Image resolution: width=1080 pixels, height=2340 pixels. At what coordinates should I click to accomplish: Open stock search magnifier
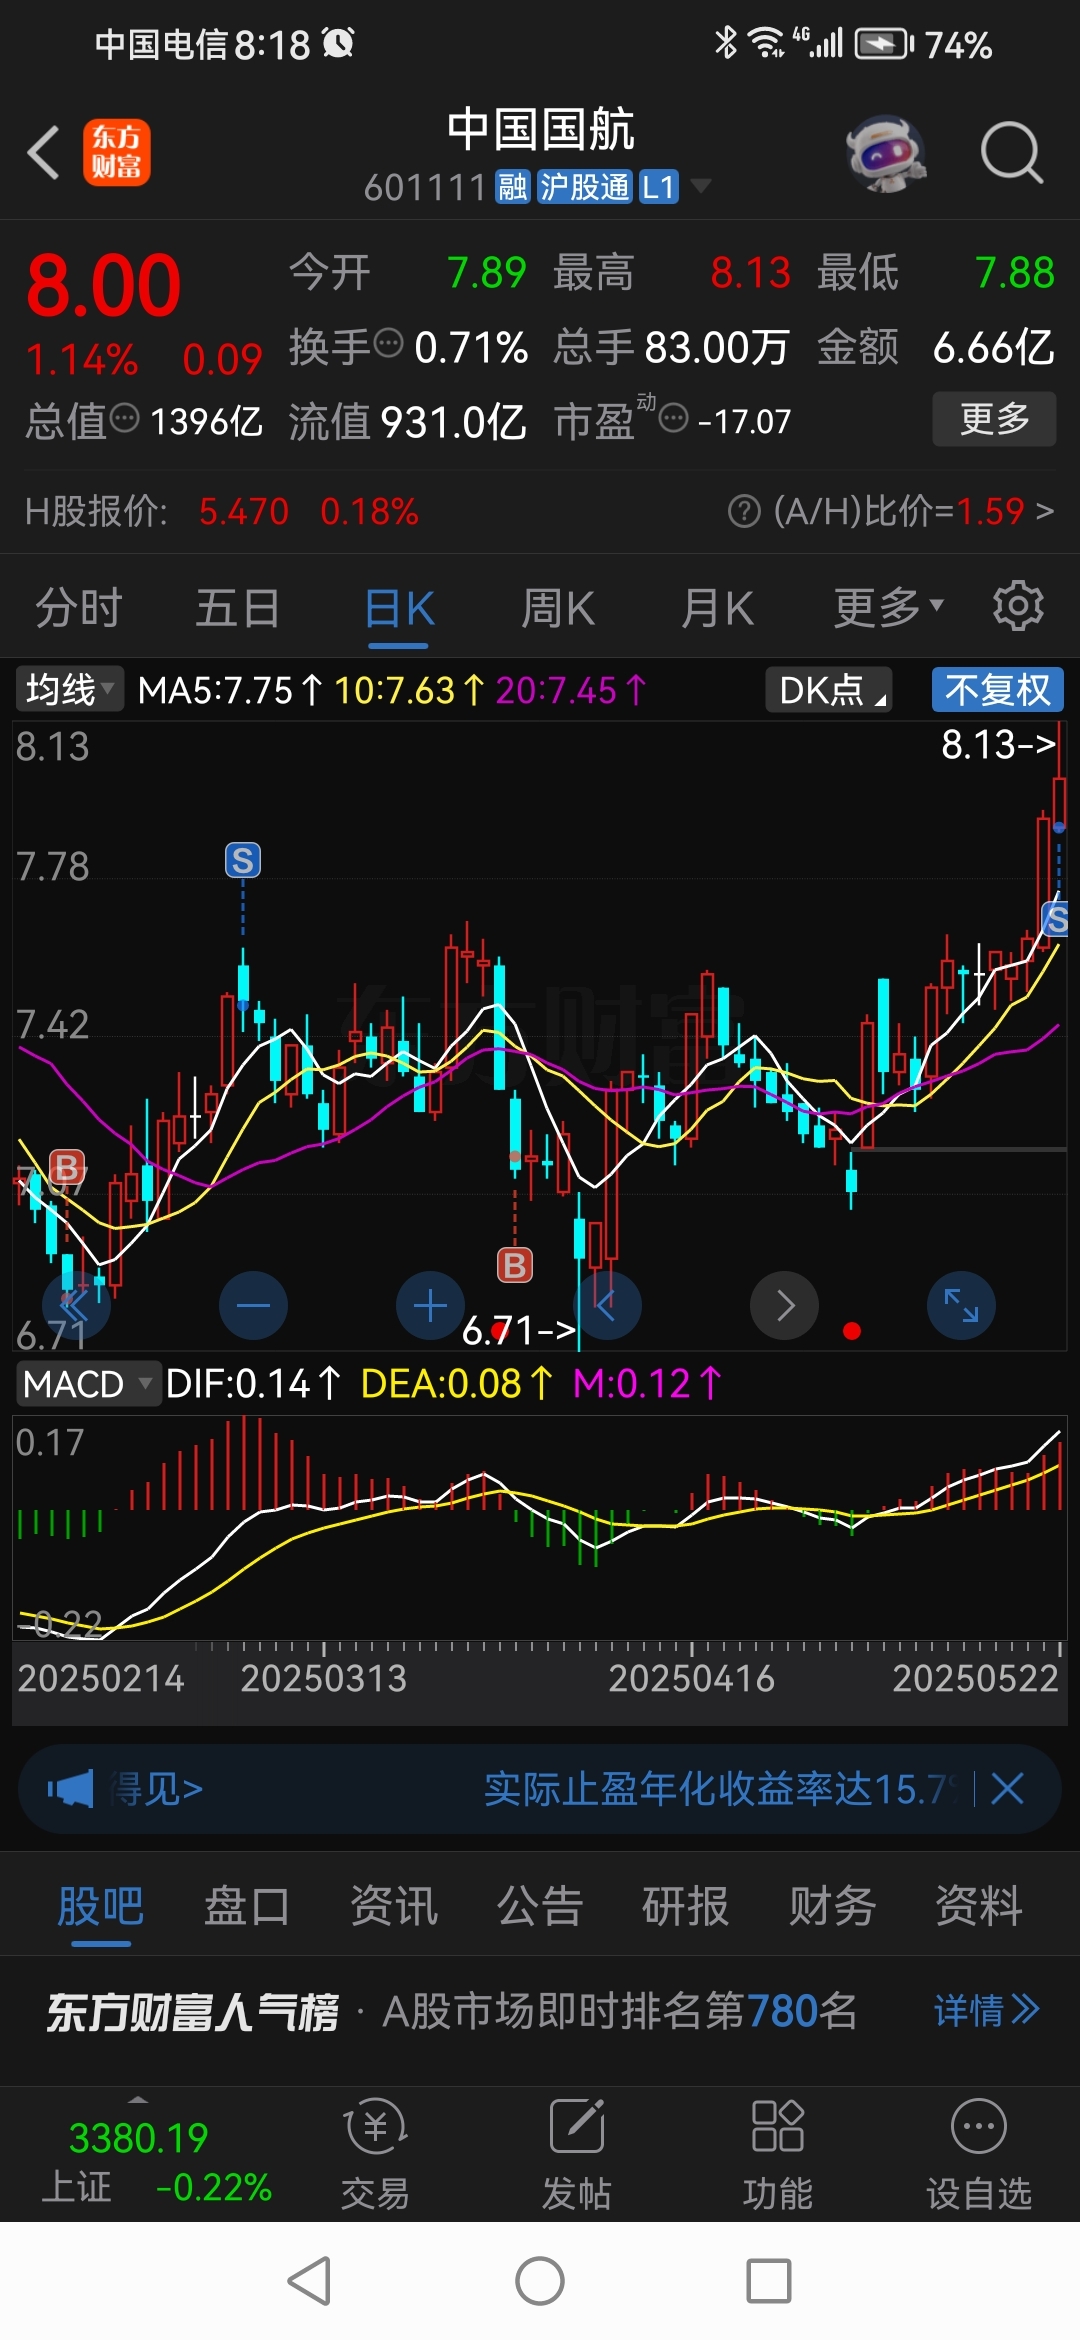click(1012, 153)
